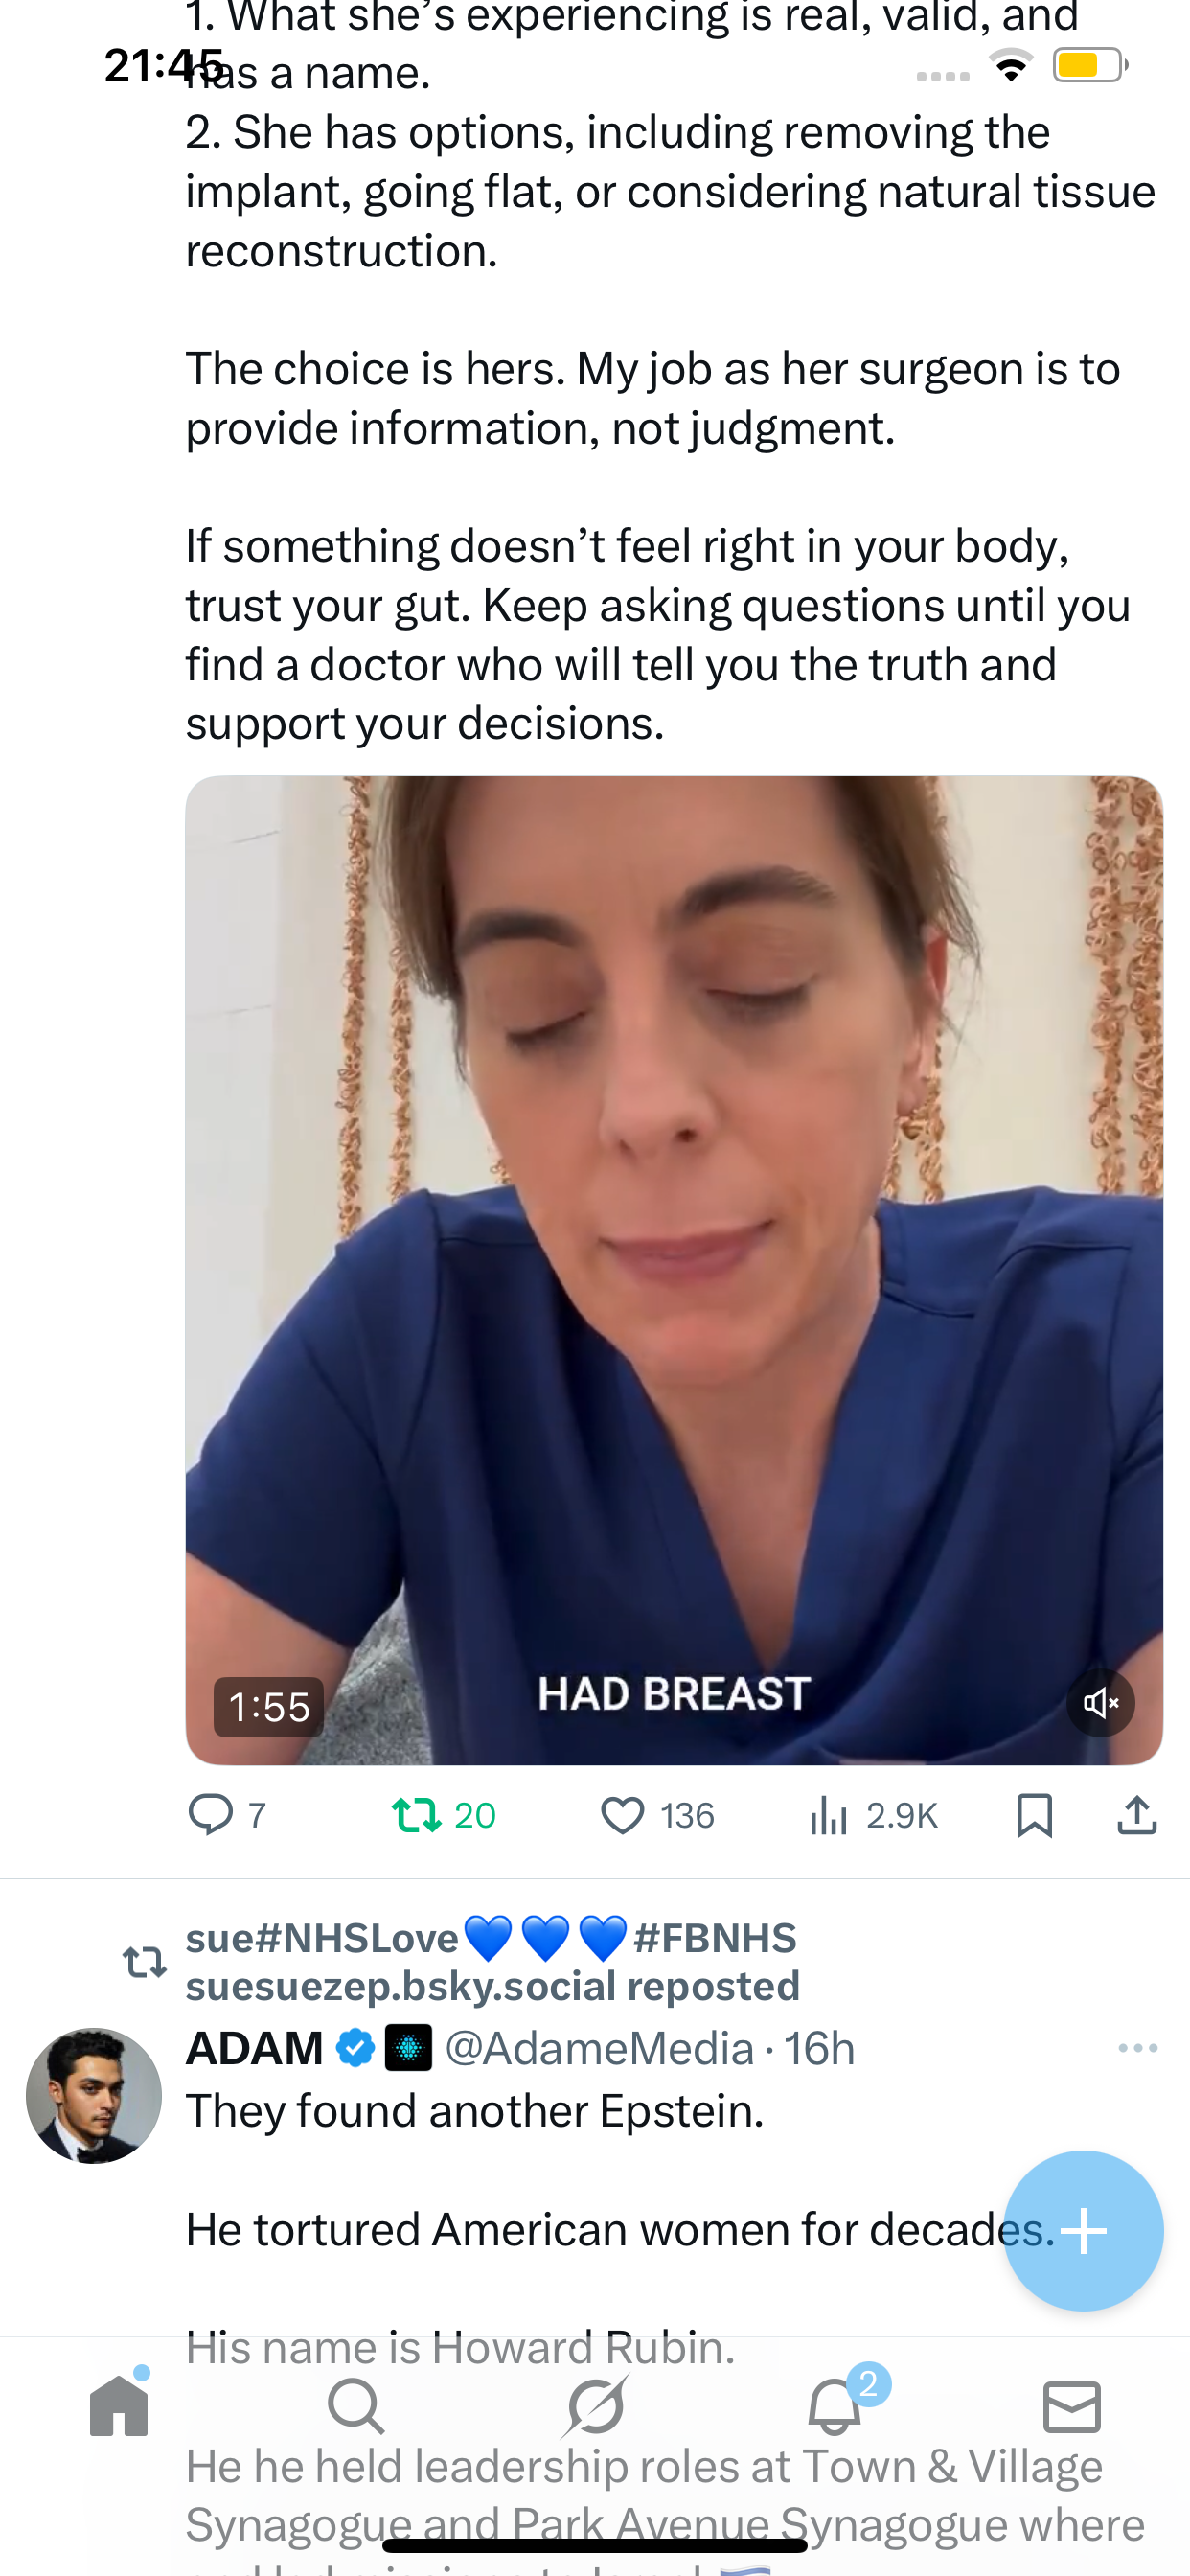Share the surgeon video post
The height and width of the screenshot is (2576, 1190).
(1136, 1814)
